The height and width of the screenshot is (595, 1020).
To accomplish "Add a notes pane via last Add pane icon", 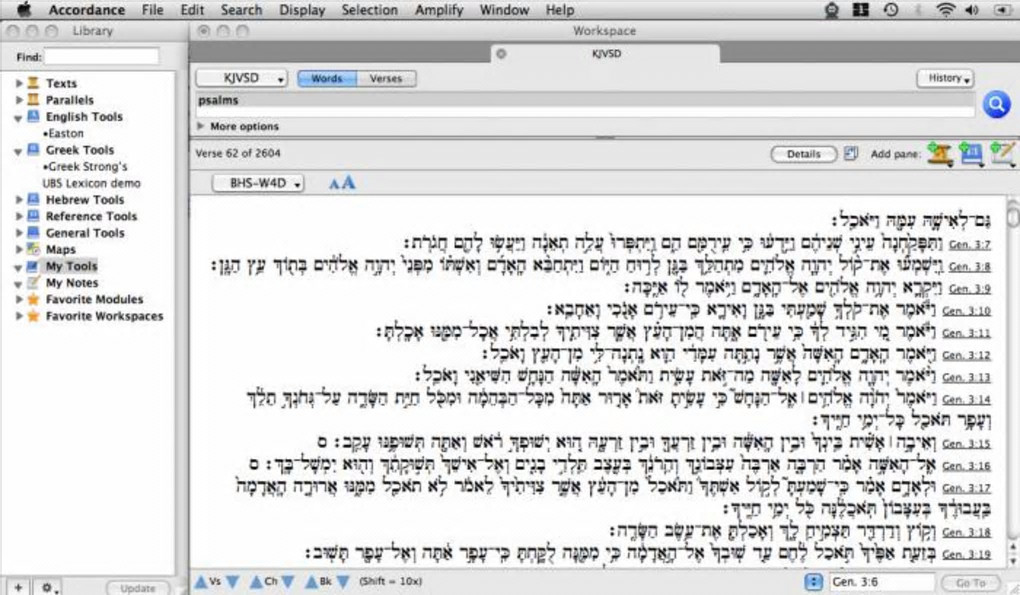I will point(1002,154).
